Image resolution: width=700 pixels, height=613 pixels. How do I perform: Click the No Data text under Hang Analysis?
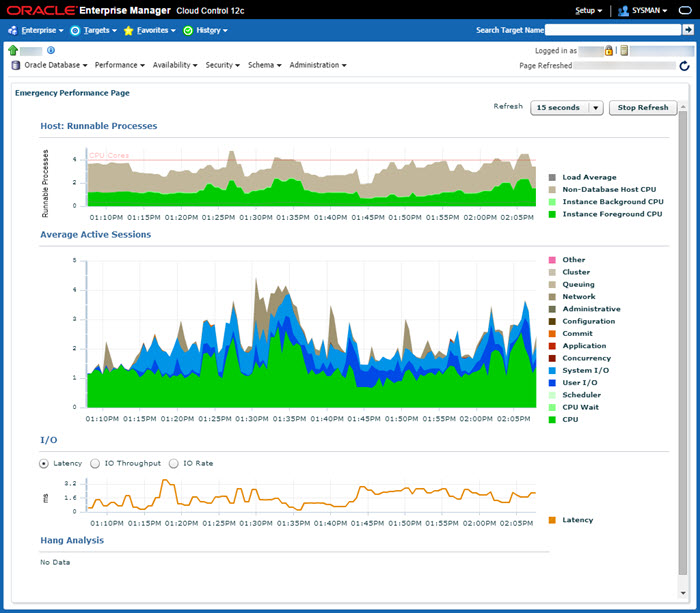tap(55, 562)
